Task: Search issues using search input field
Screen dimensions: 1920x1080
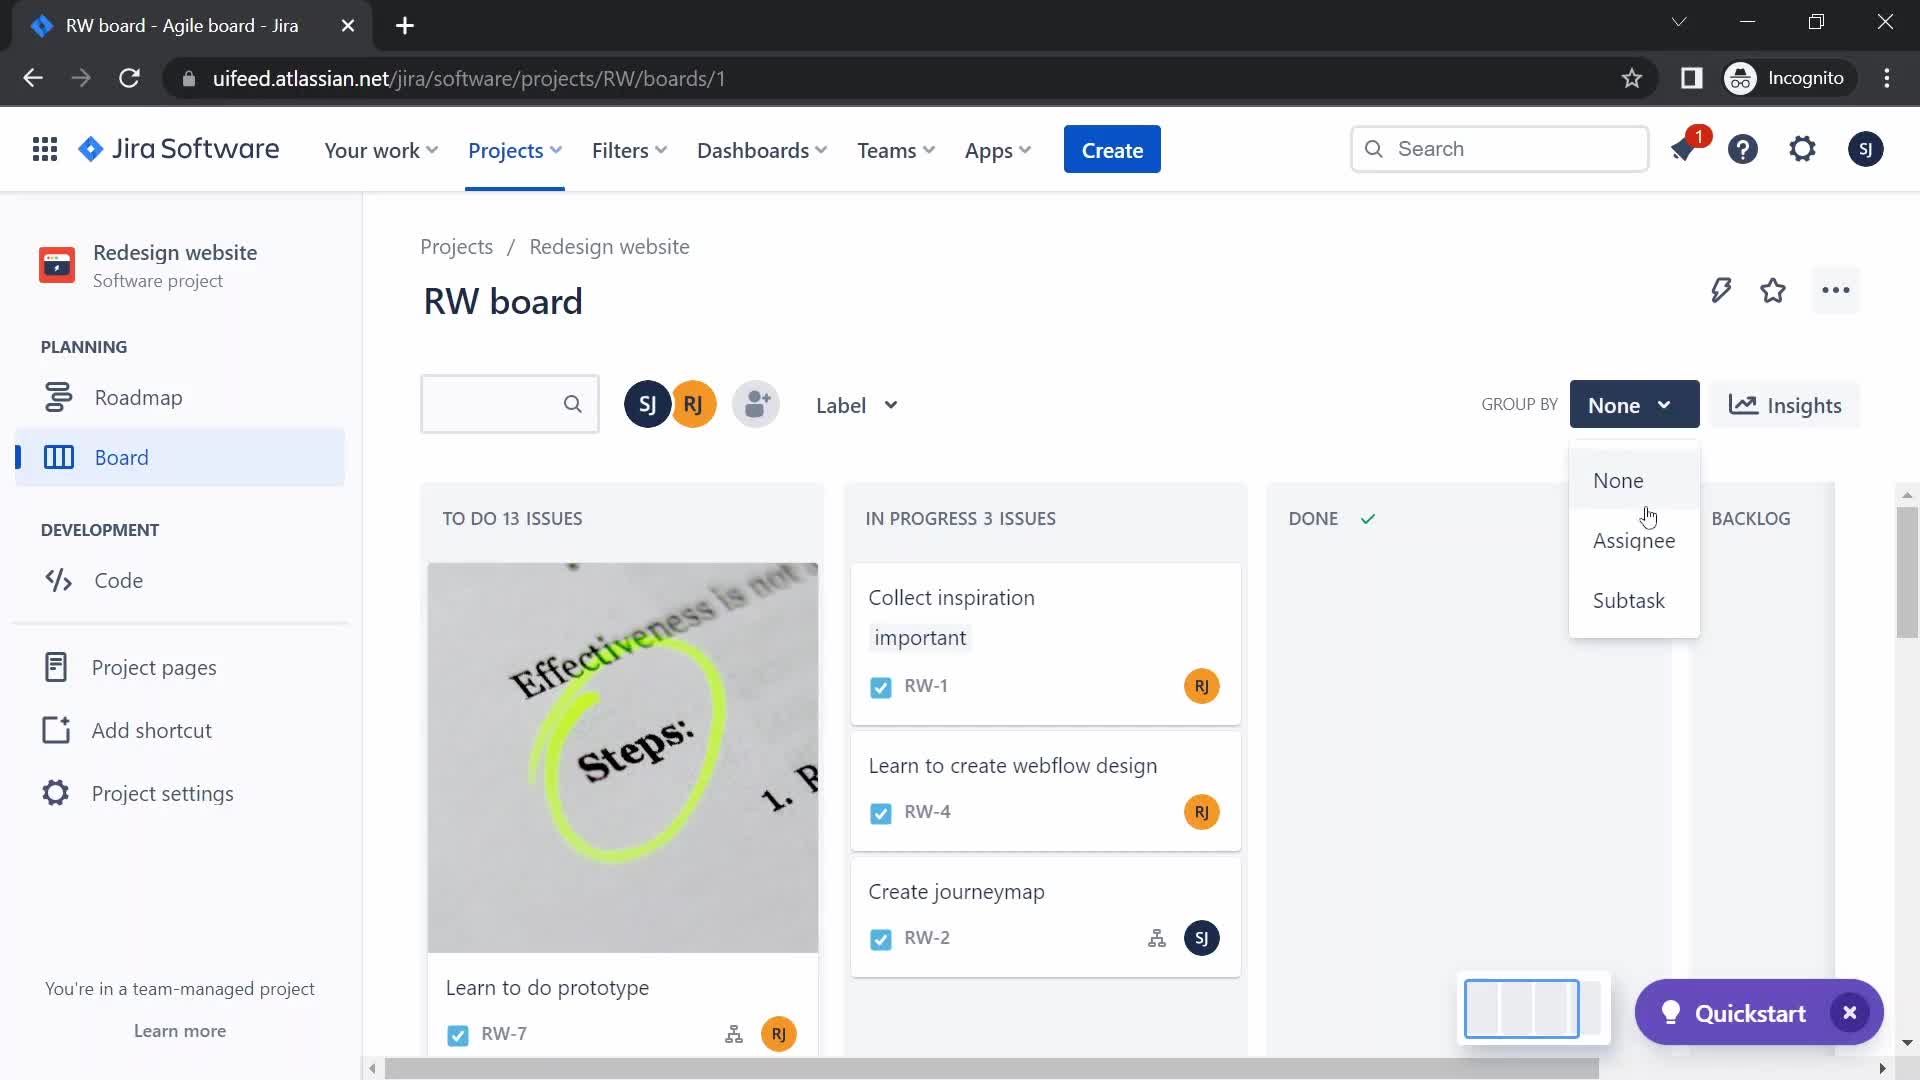Action: [x=508, y=405]
